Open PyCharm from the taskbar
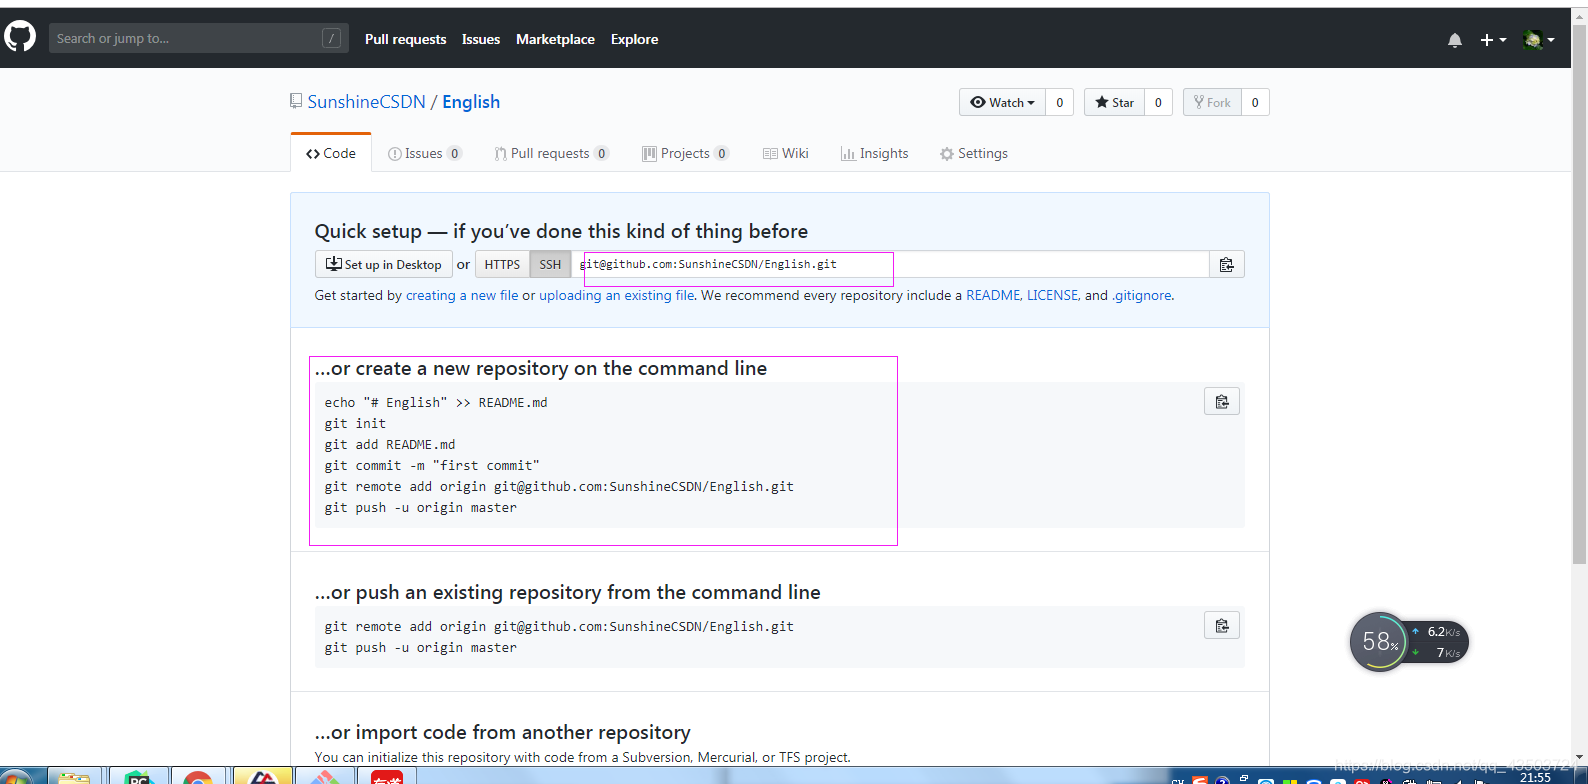The image size is (1588, 784). pyautogui.click(x=138, y=777)
